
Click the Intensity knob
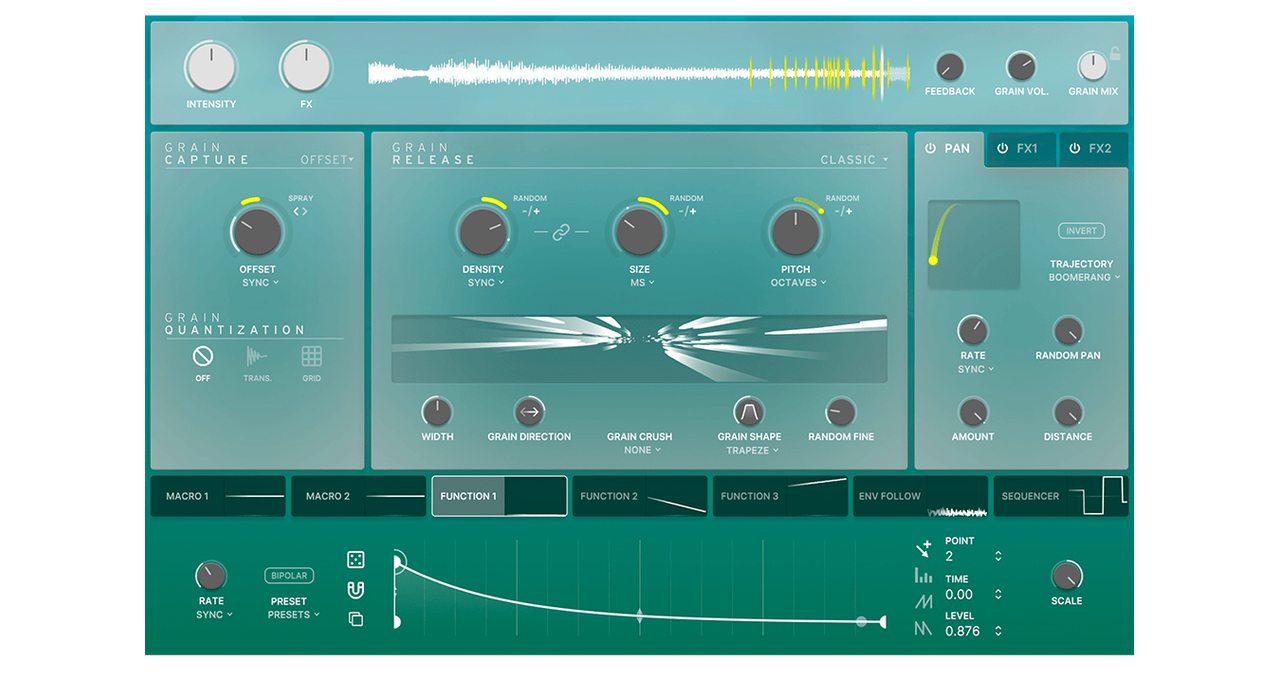click(x=211, y=67)
